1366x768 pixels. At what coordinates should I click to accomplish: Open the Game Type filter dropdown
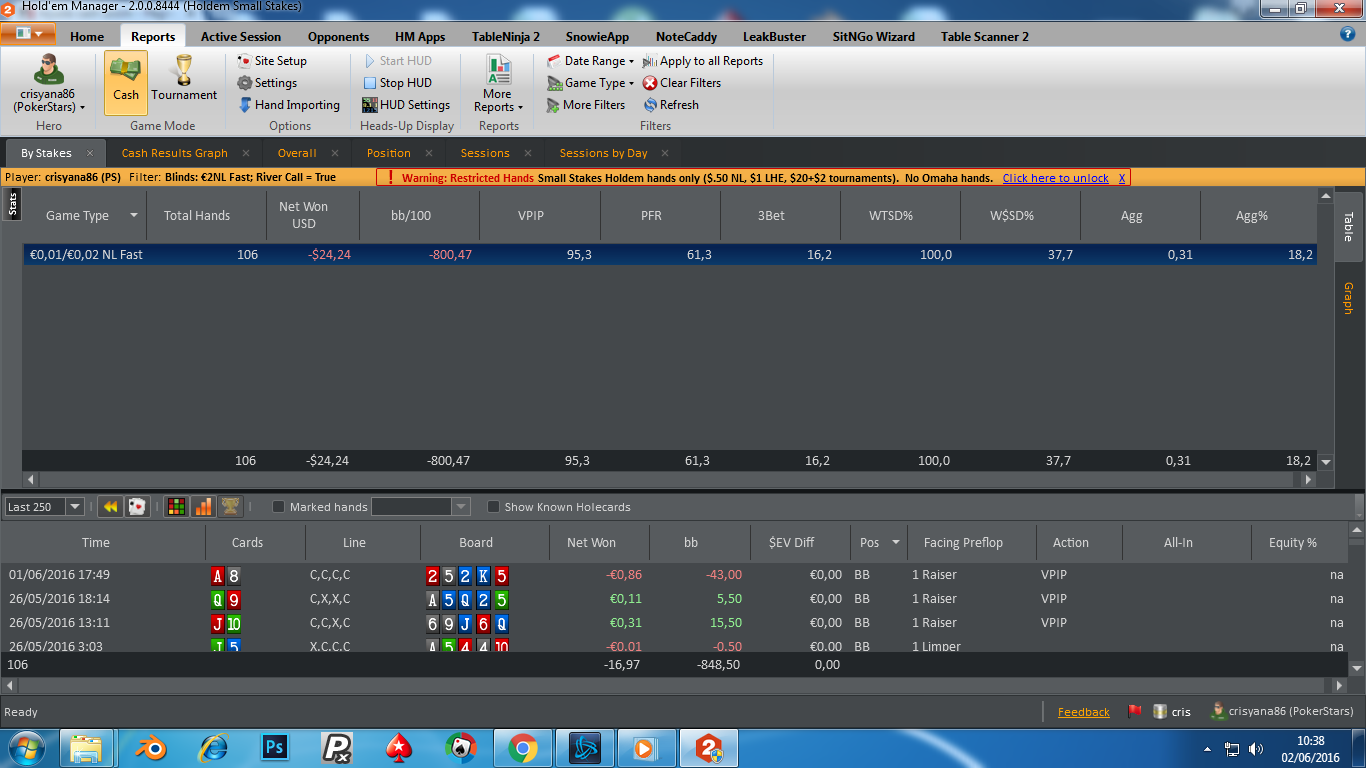590,83
